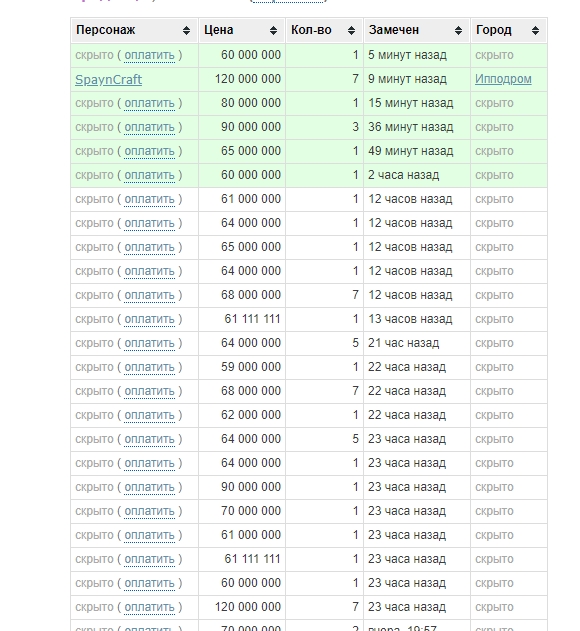This screenshot has width=580, height=631.
Task: Sort table by Персонаж column arrows
Action: [186, 31]
